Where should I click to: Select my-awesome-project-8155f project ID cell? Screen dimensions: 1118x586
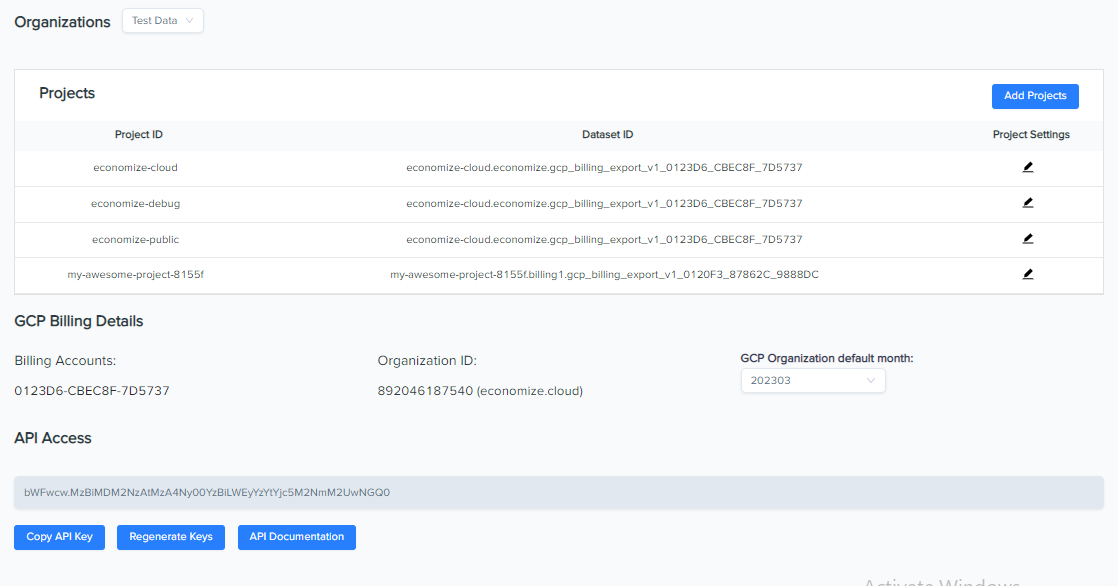(x=135, y=274)
